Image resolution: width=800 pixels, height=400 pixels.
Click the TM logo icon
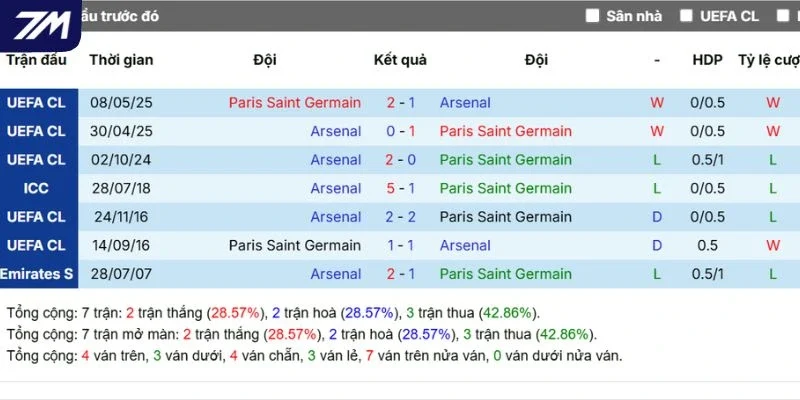[x=41, y=26]
